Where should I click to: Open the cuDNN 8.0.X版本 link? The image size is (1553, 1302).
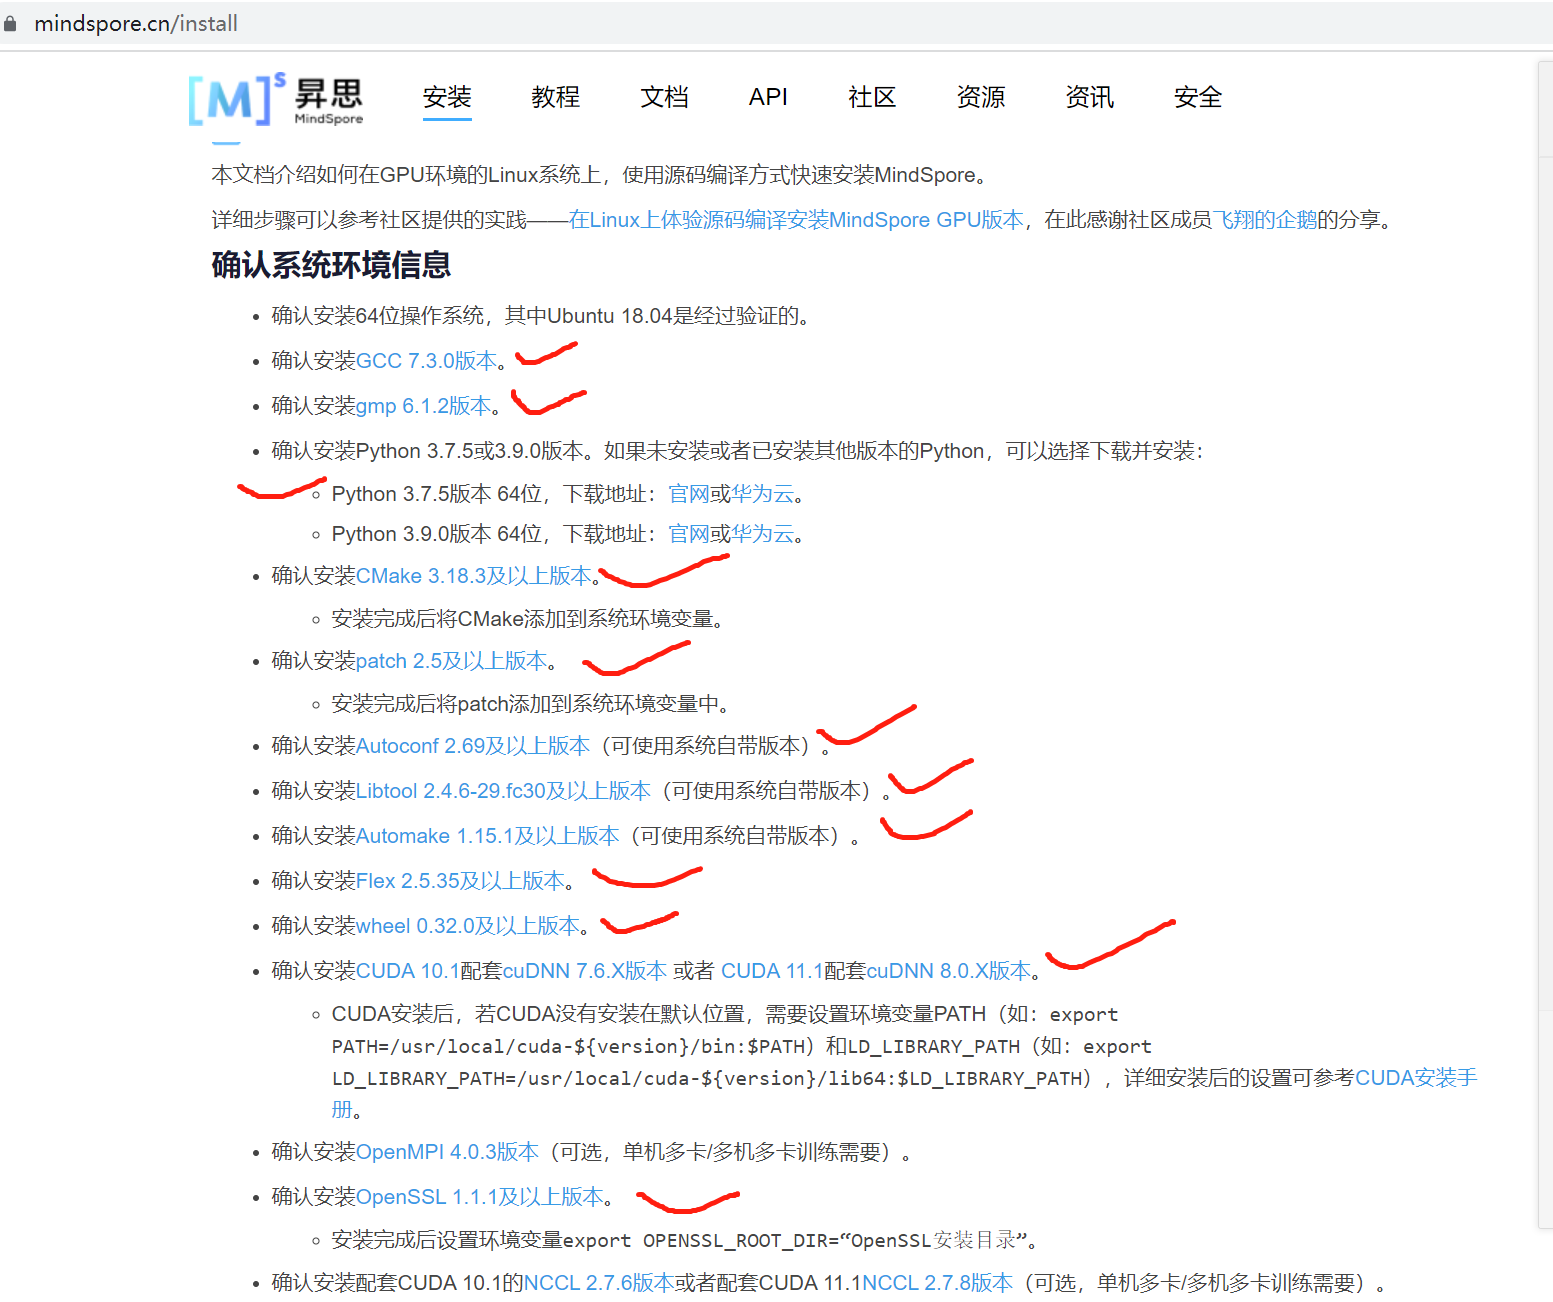tap(949, 971)
